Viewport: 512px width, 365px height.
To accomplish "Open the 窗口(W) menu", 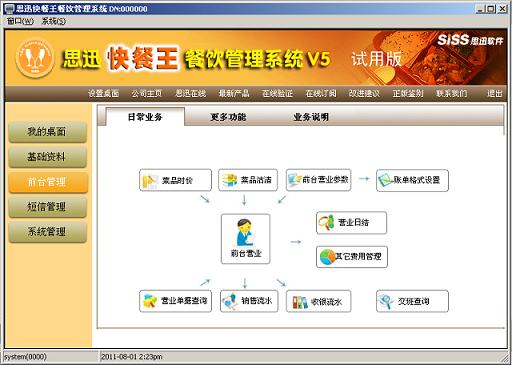I will coord(21,21).
